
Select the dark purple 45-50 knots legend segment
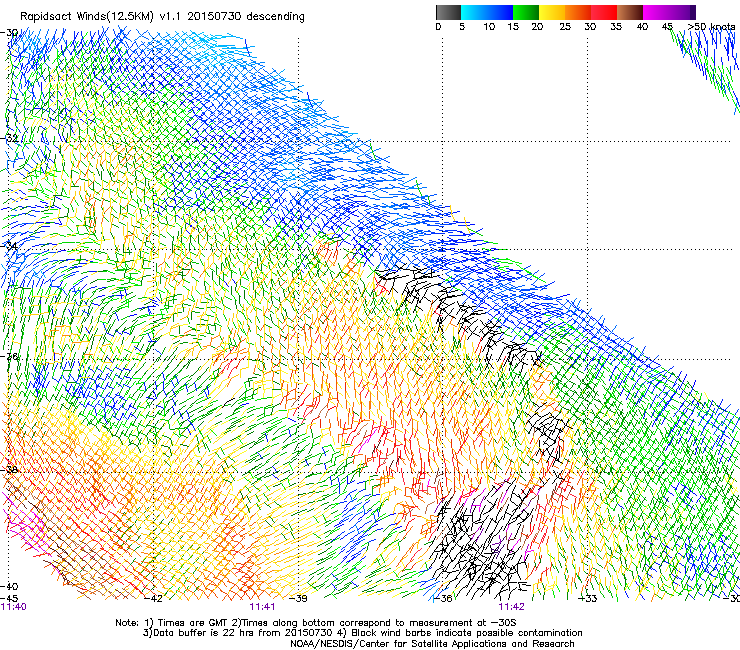(x=682, y=12)
